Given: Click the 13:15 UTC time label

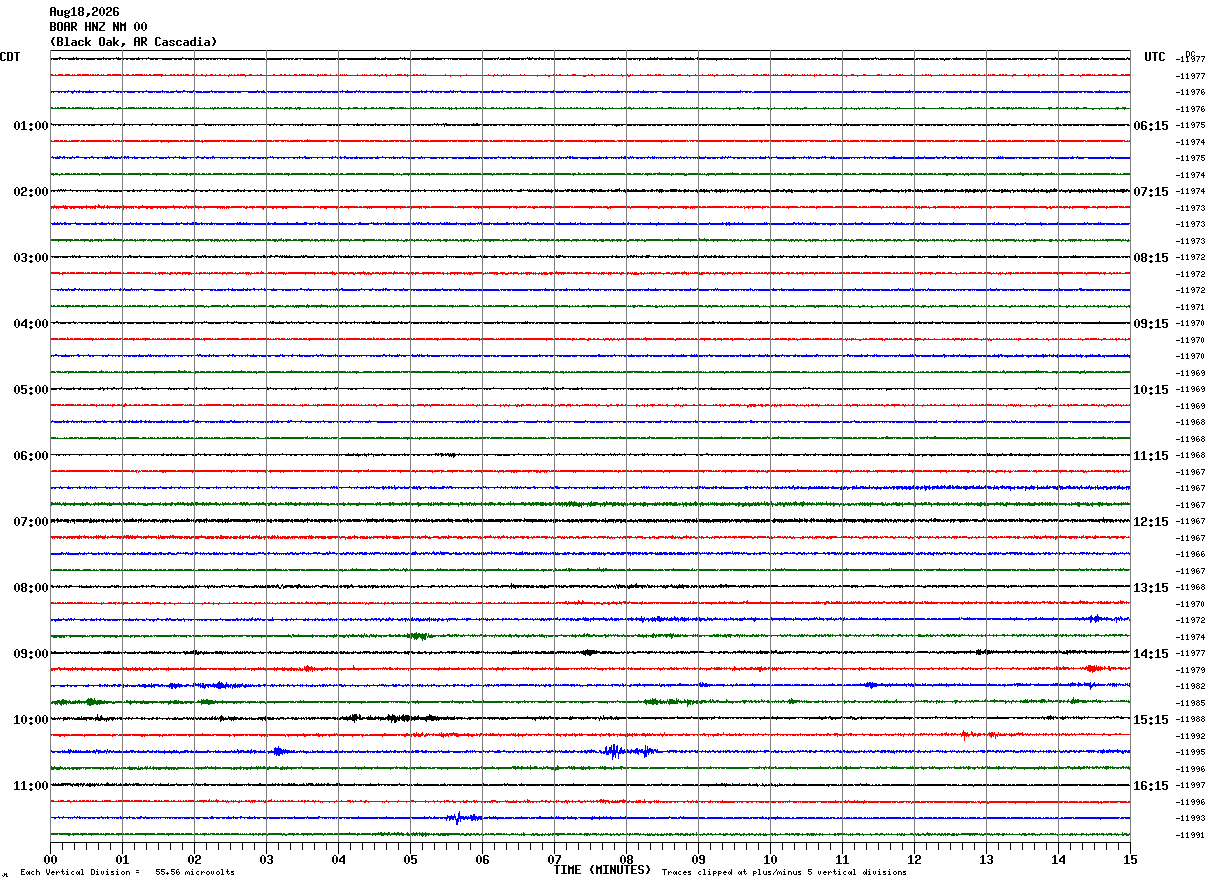Looking at the screenshot, I should click(x=1150, y=588).
